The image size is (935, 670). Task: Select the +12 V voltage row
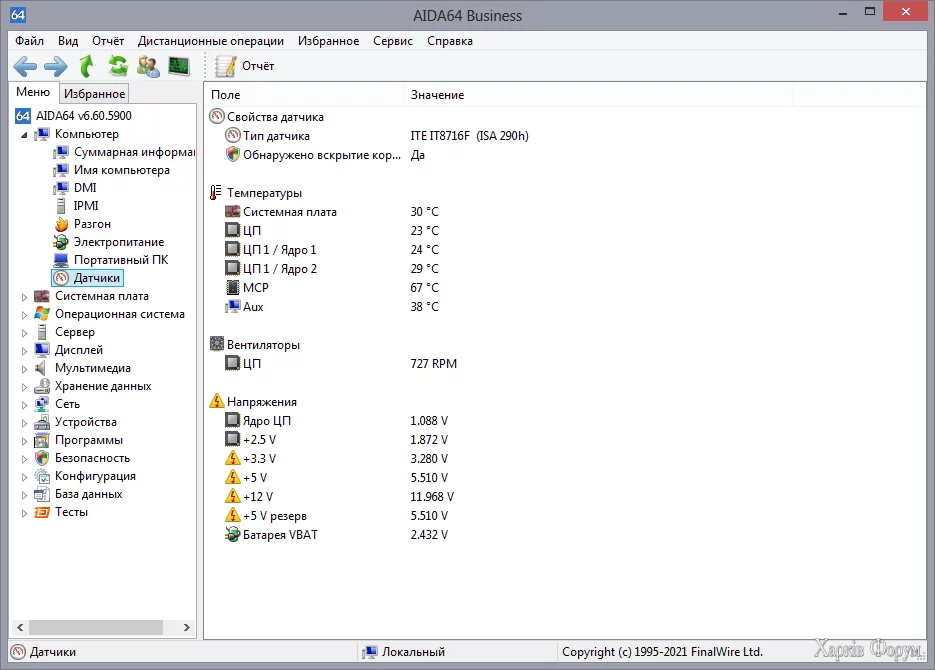[x=258, y=497]
